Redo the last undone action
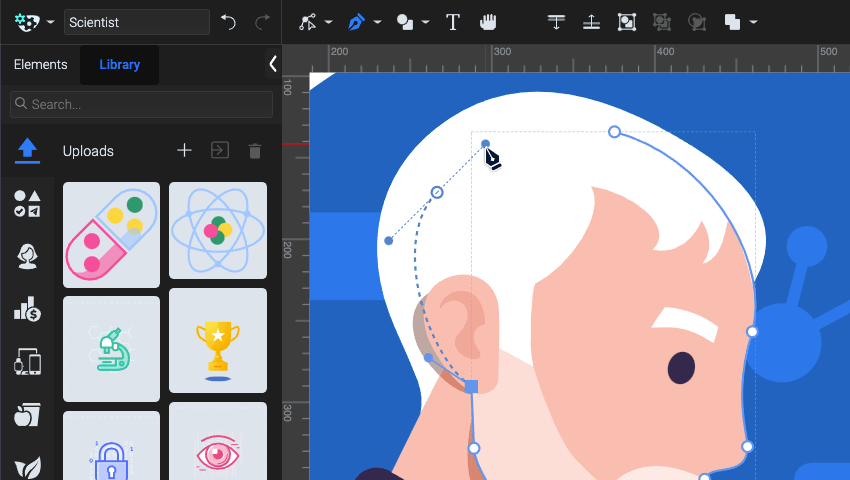The image size is (850, 480). 262,22
